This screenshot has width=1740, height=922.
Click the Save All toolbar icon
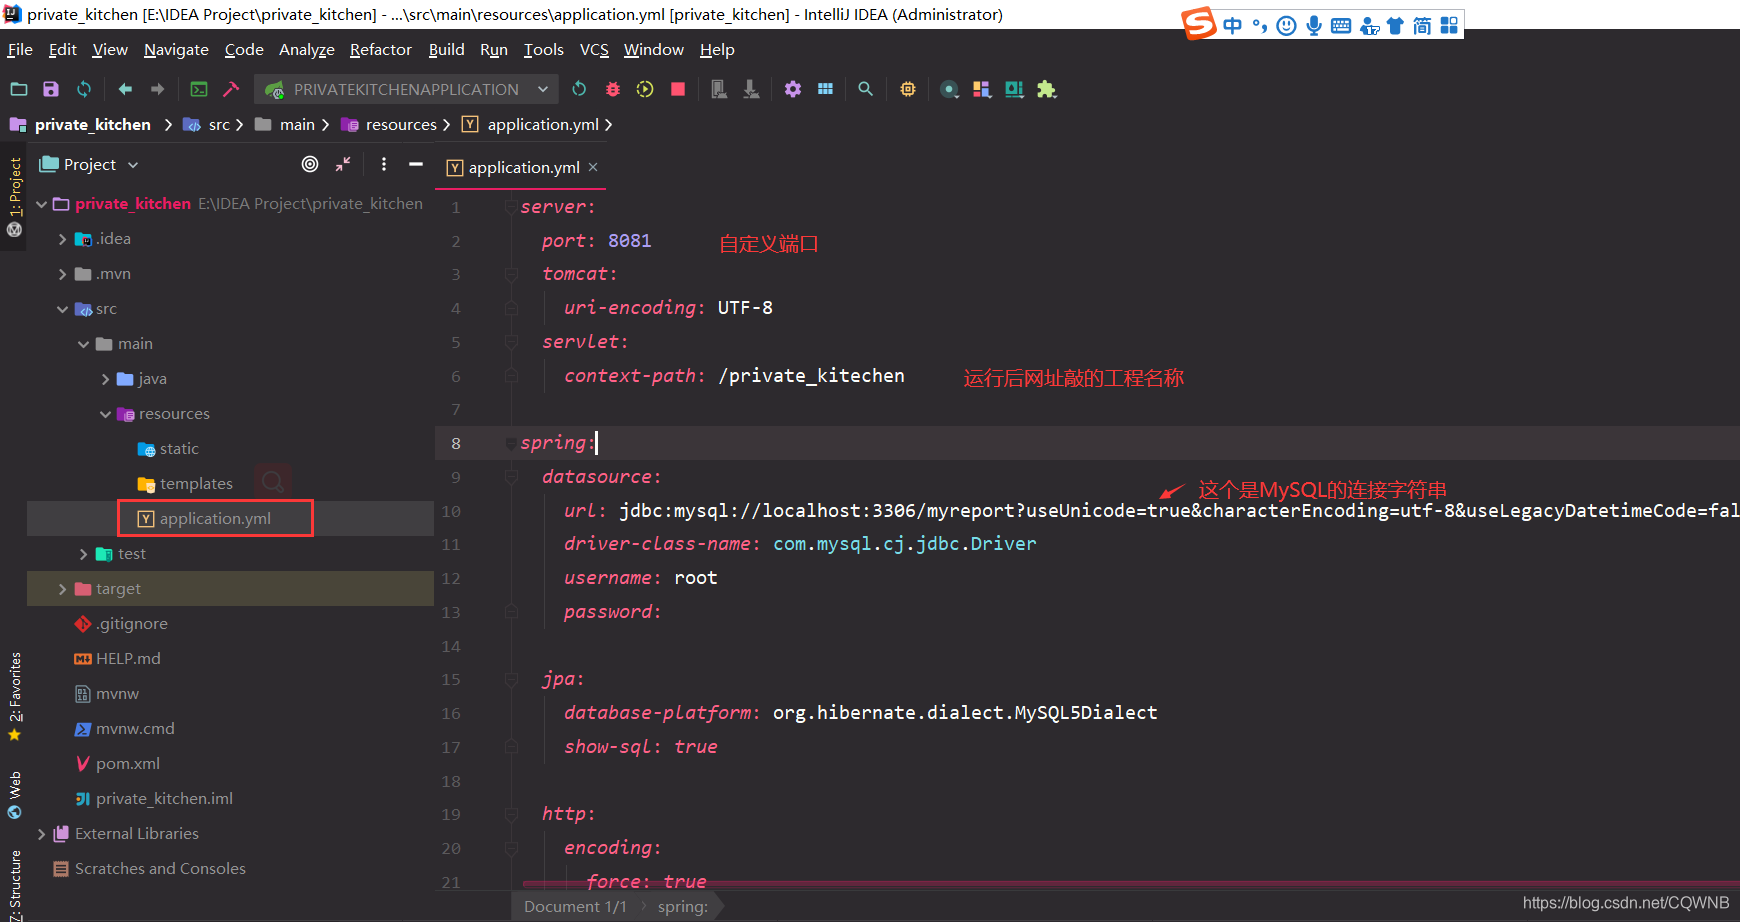pos(51,89)
